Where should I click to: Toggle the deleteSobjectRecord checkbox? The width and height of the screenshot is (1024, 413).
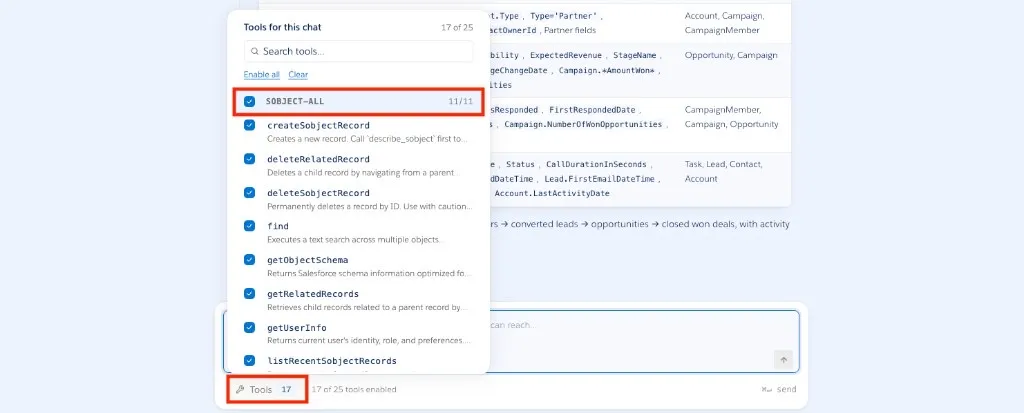coord(249,192)
